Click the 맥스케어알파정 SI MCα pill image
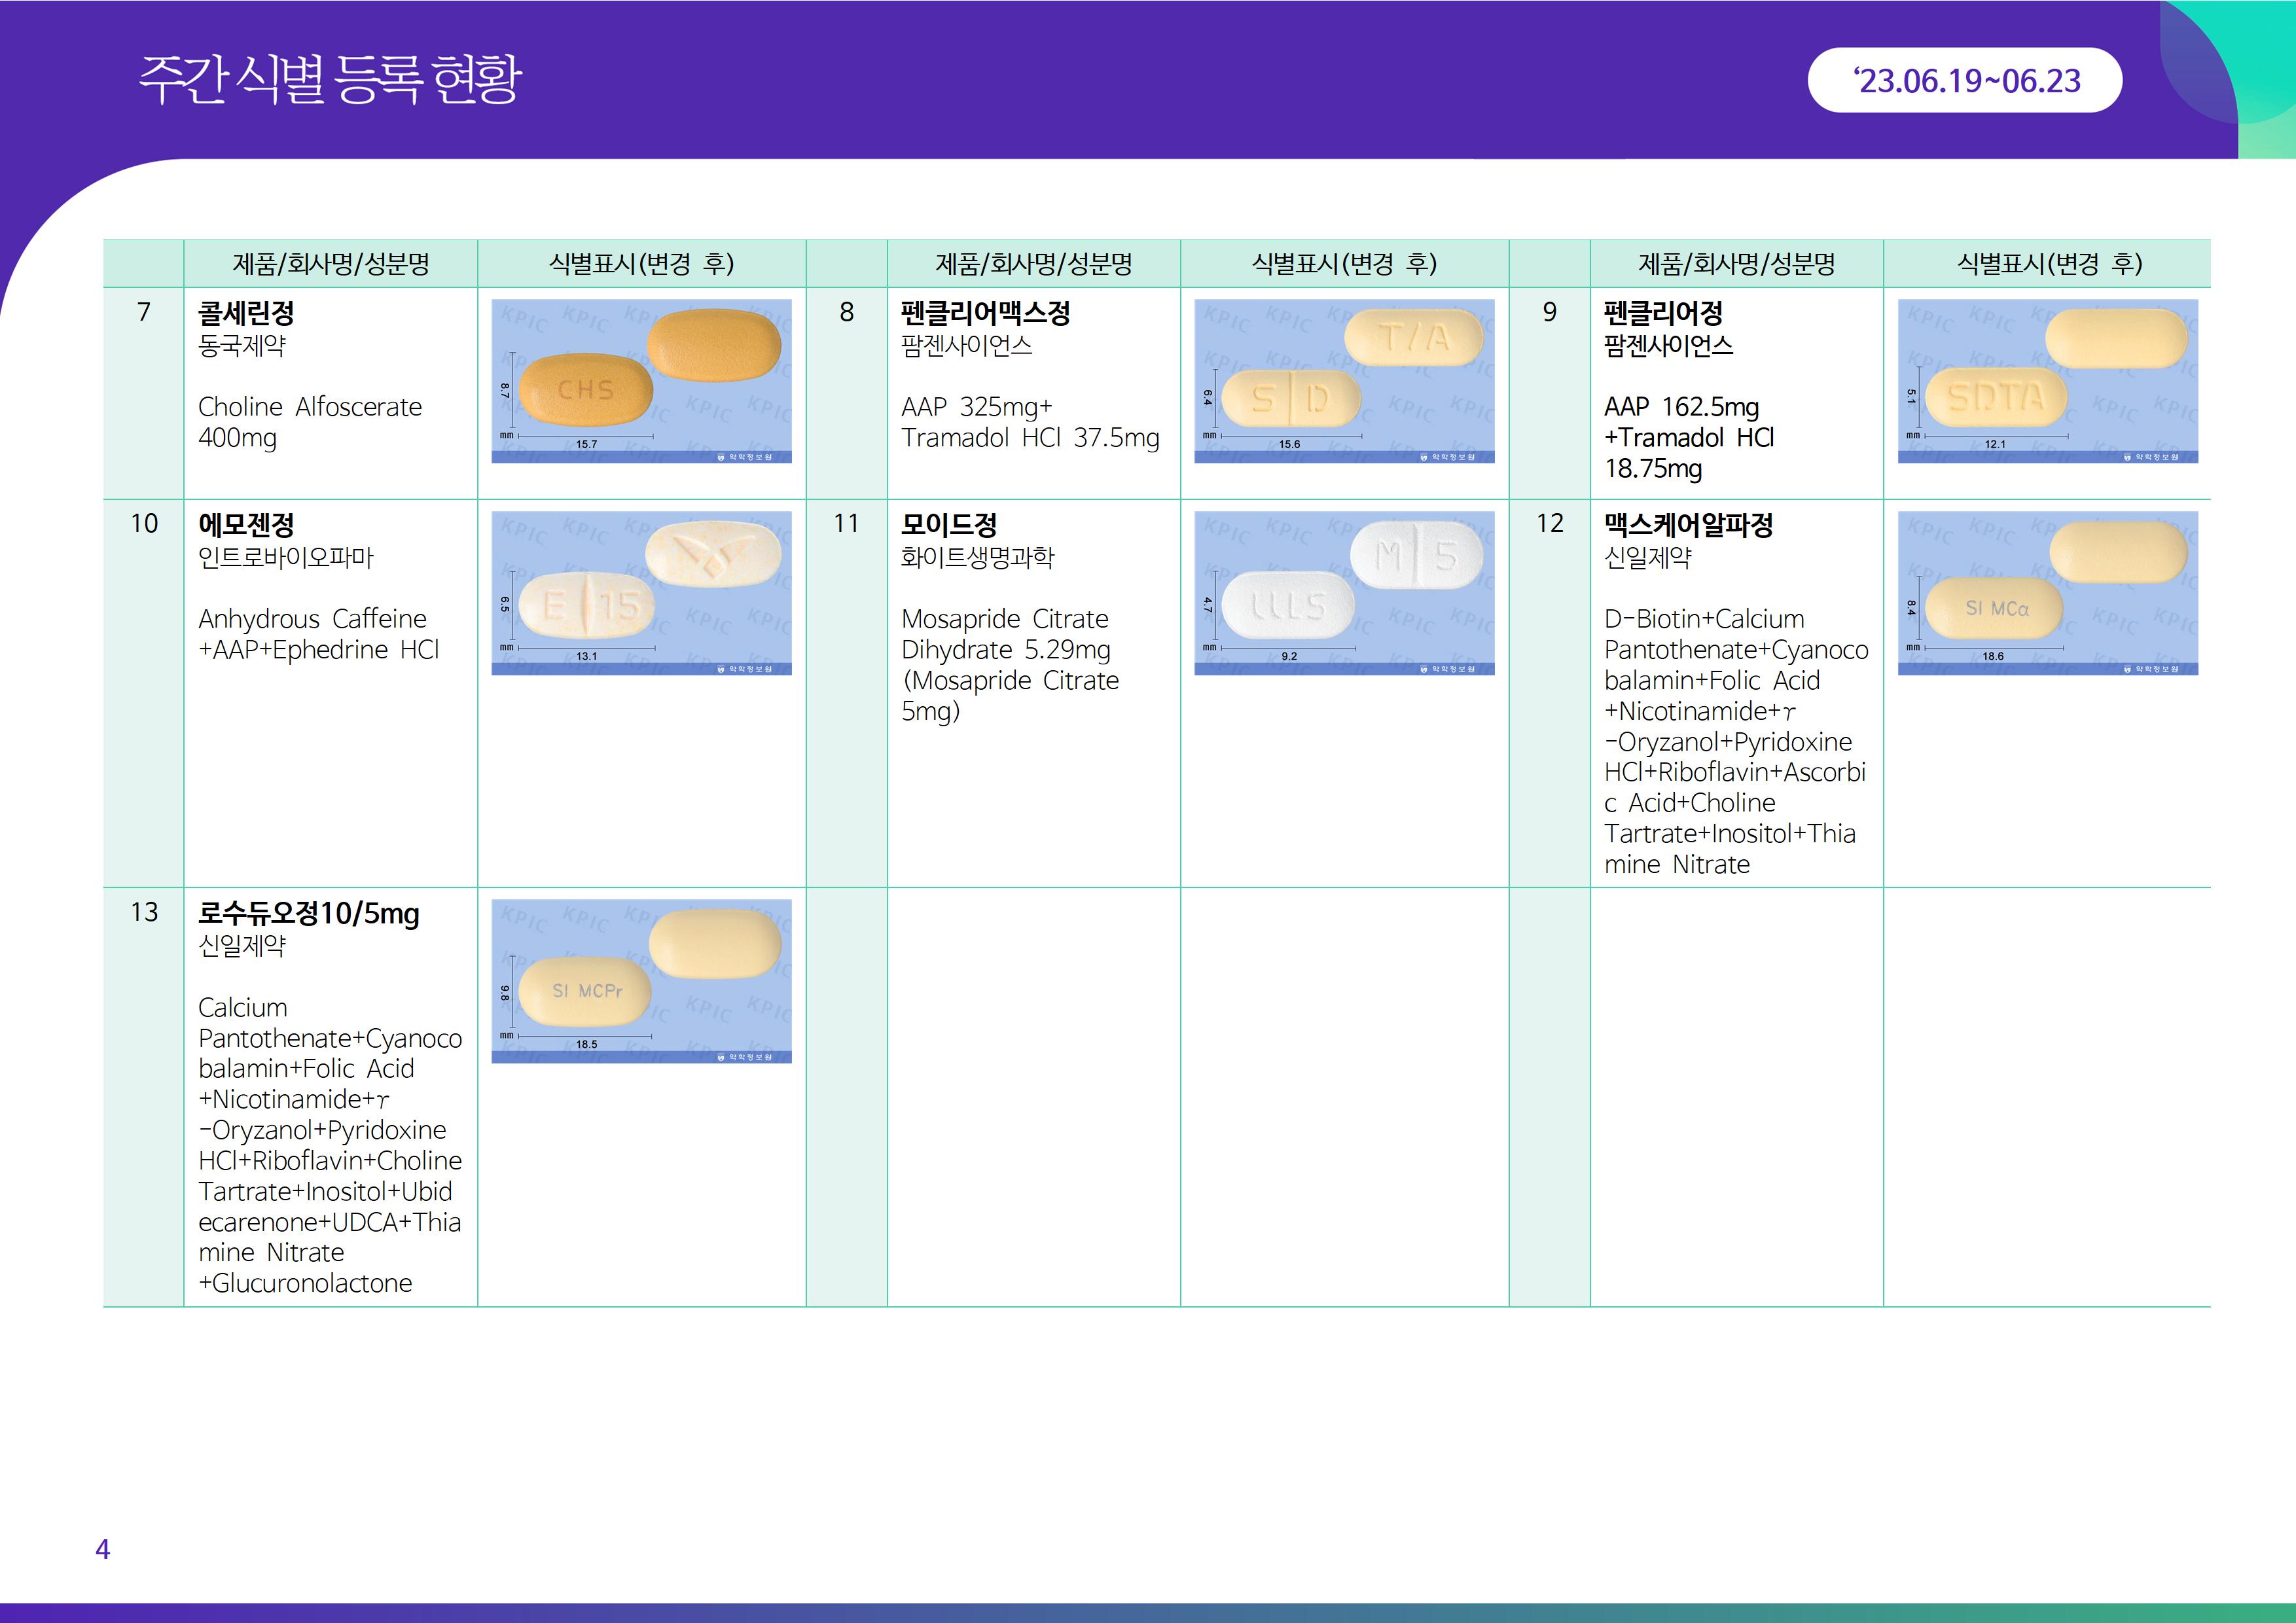 tap(2047, 593)
